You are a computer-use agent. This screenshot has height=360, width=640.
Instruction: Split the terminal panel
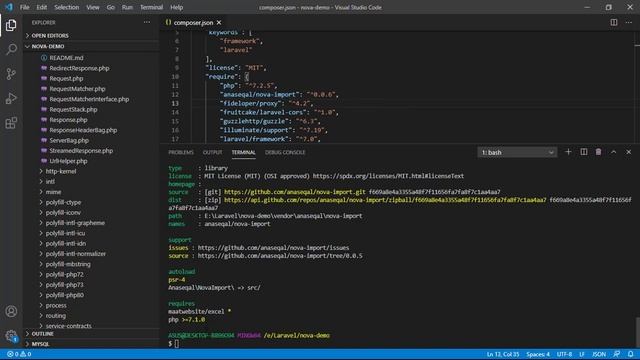coord(584,152)
